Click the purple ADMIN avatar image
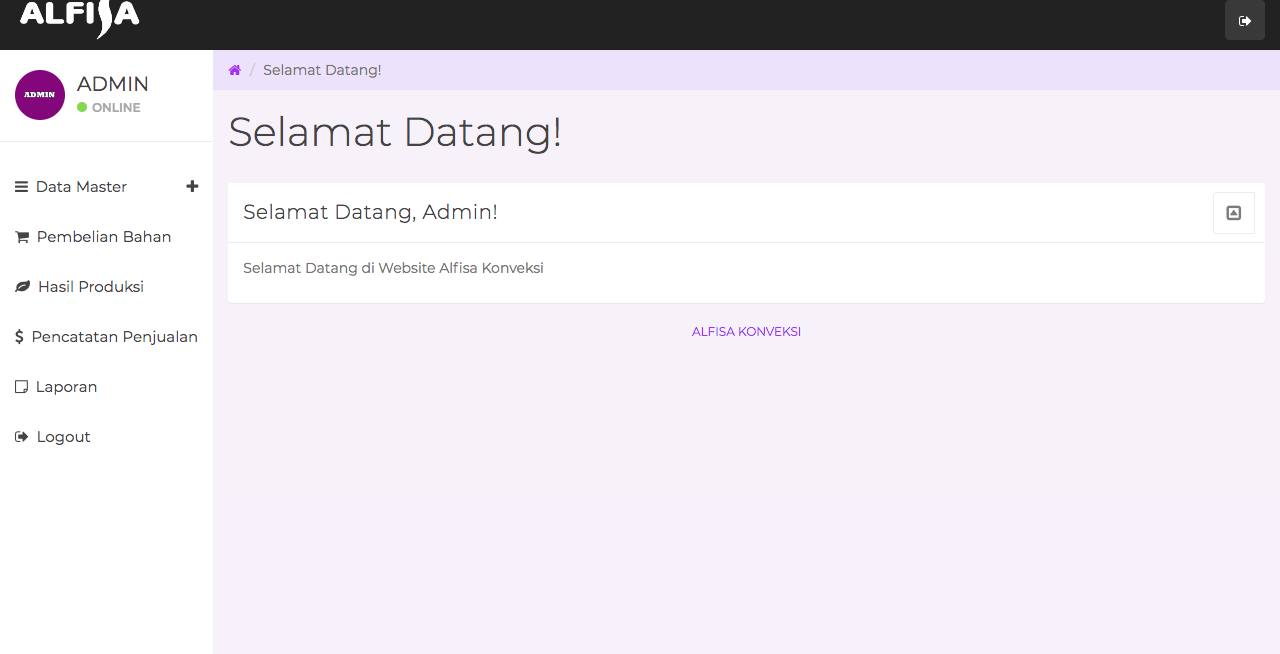Viewport: 1280px width, 654px height. click(40, 95)
